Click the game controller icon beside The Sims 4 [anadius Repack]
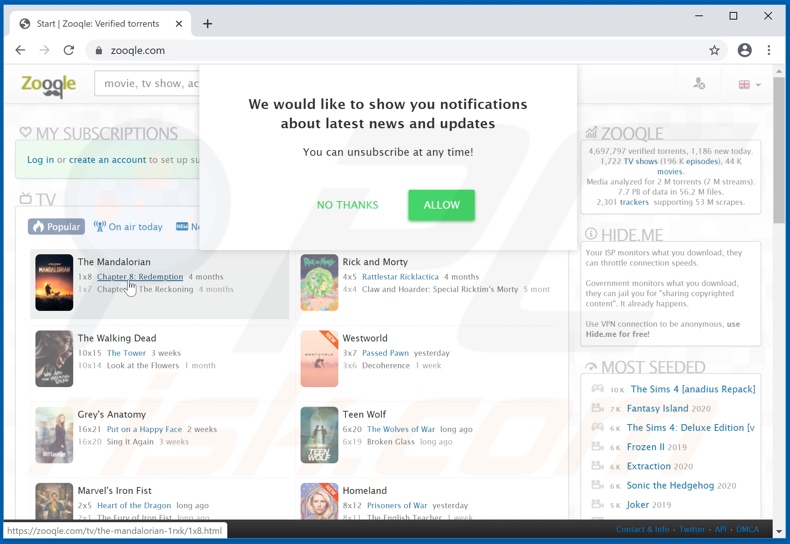790x544 pixels. tap(598, 388)
